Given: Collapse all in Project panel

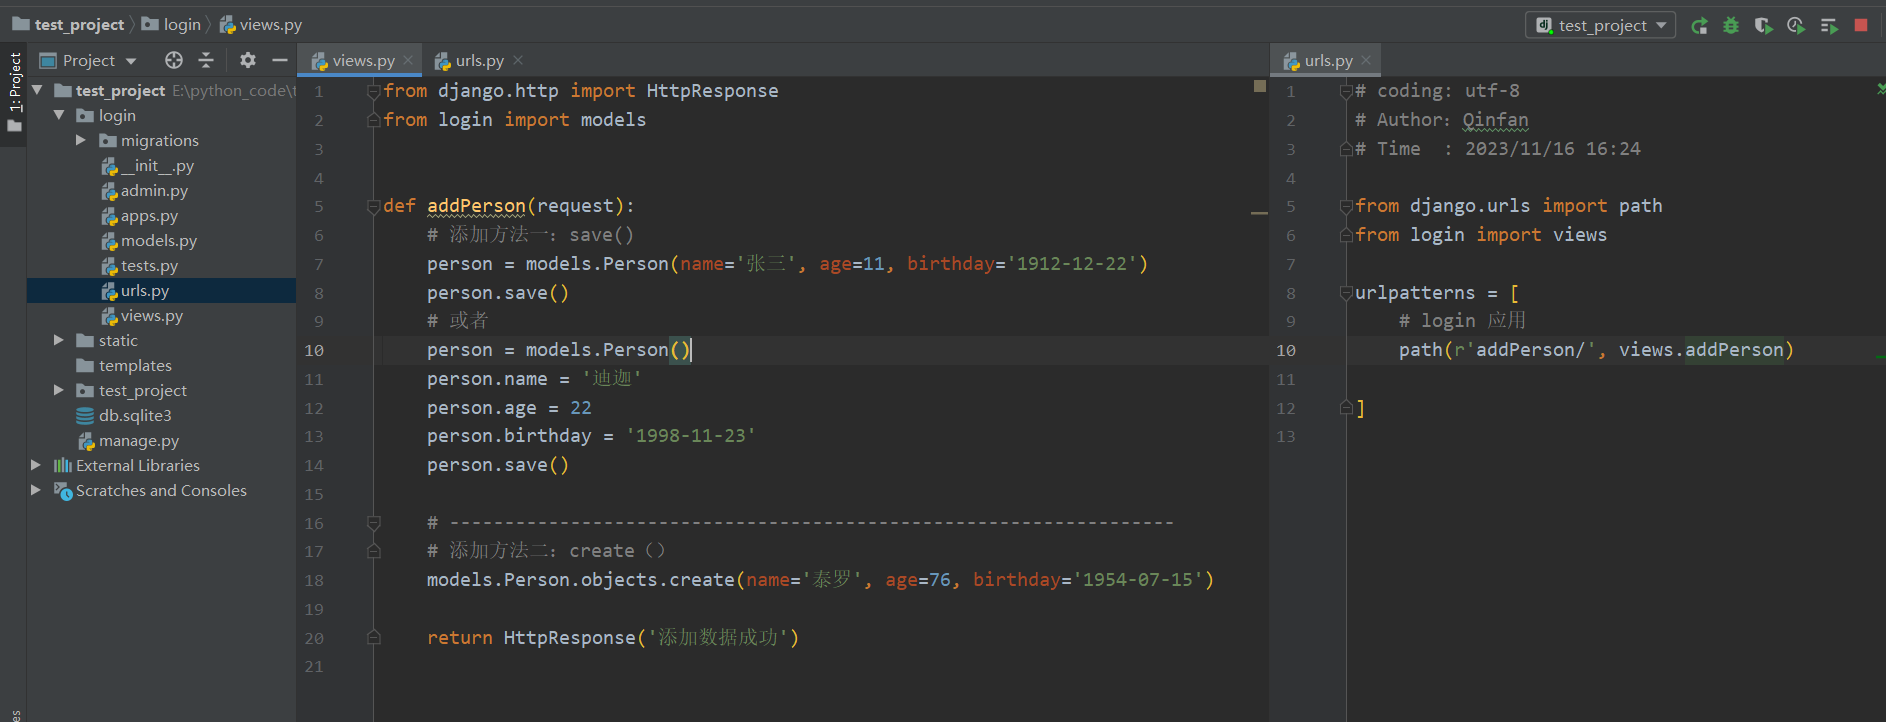Looking at the screenshot, I should click(206, 60).
